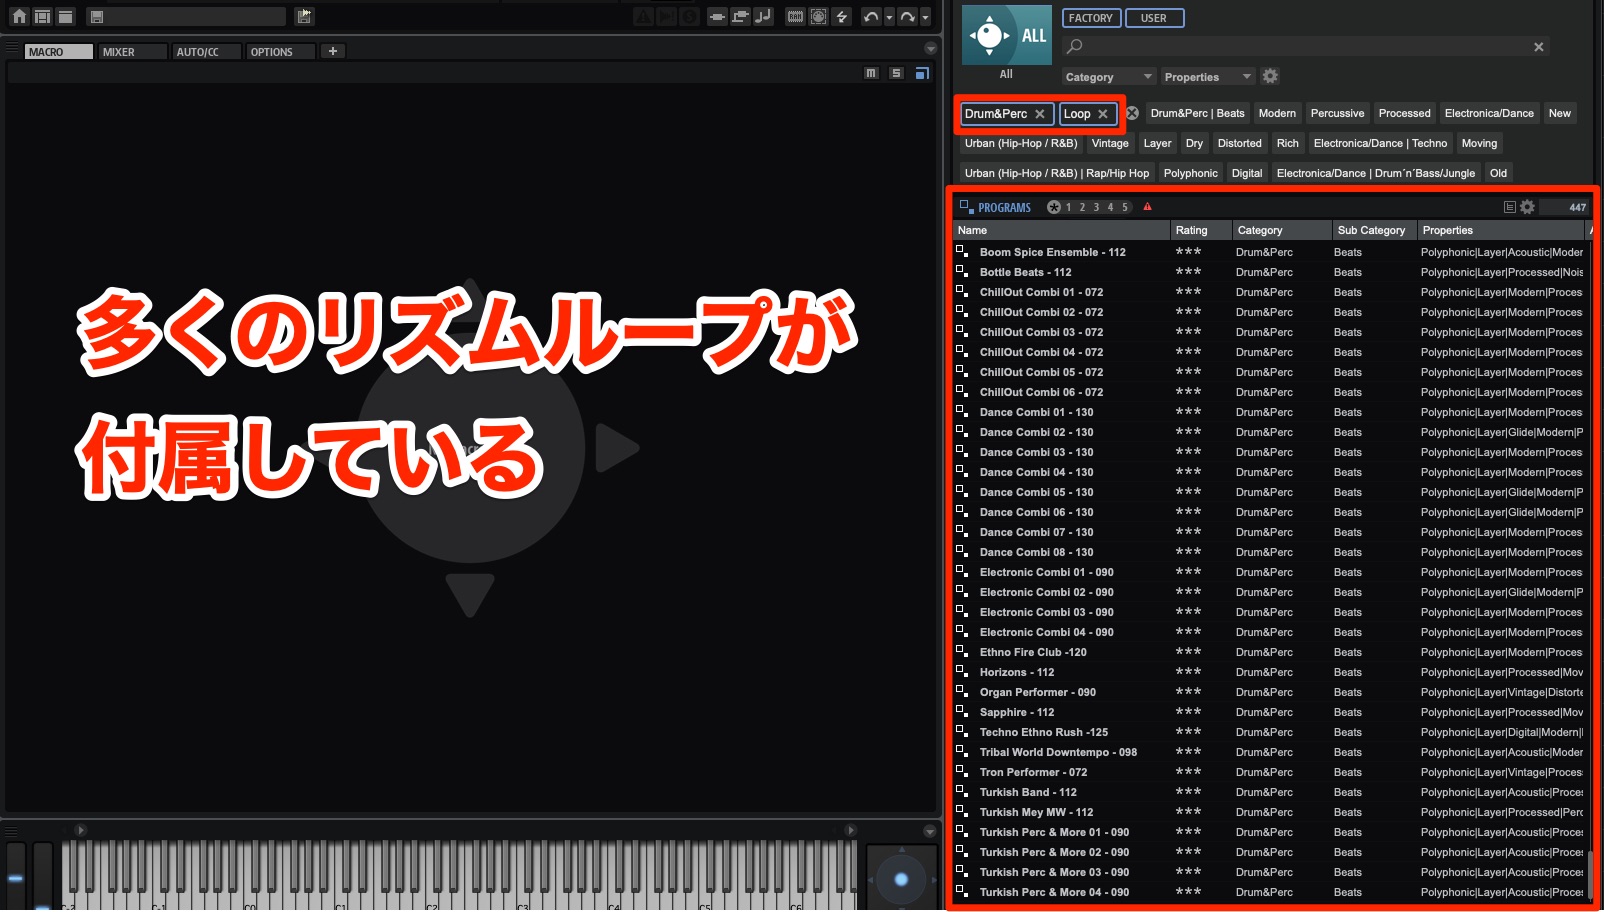Click into the browser search field

point(1305,47)
